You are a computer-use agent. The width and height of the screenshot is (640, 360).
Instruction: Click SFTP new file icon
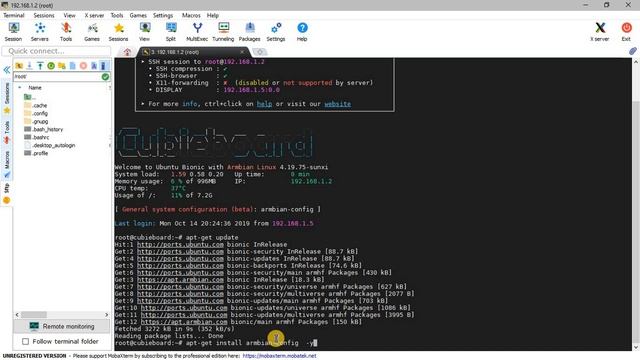73,66
